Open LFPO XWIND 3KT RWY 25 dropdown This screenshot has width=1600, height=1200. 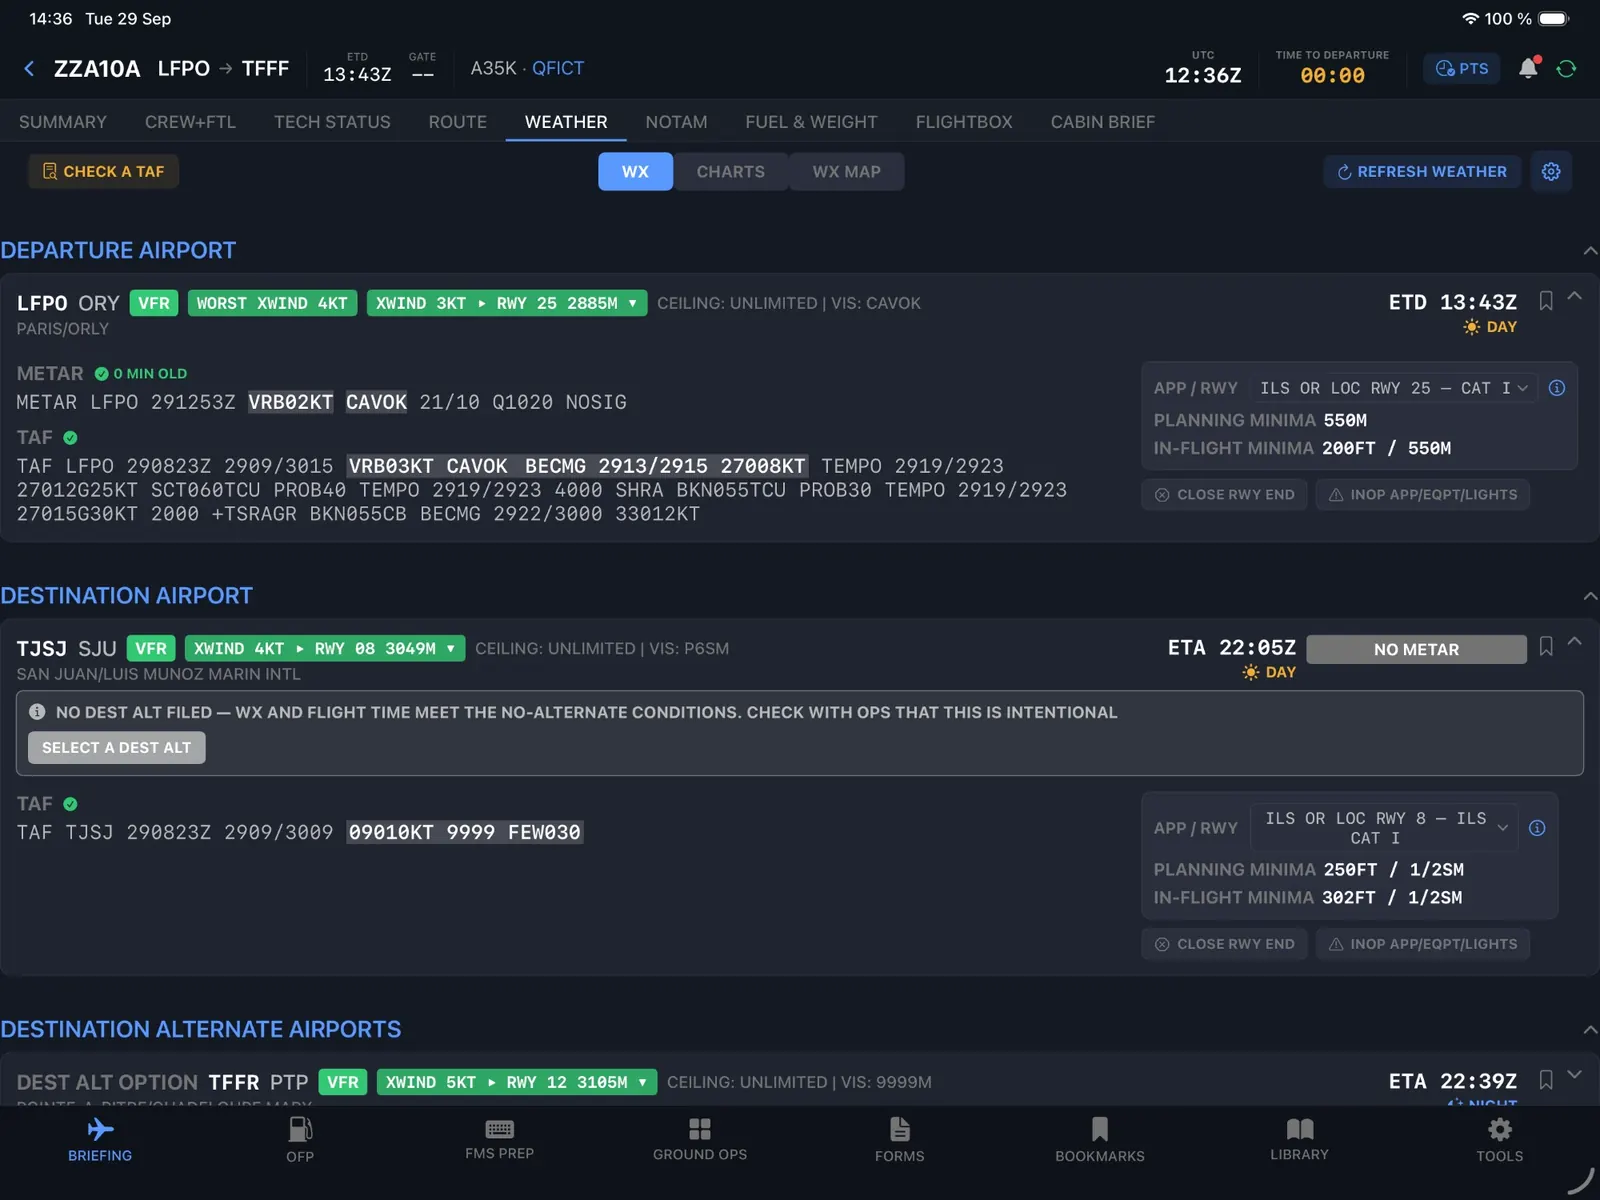click(x=507, y=303)
